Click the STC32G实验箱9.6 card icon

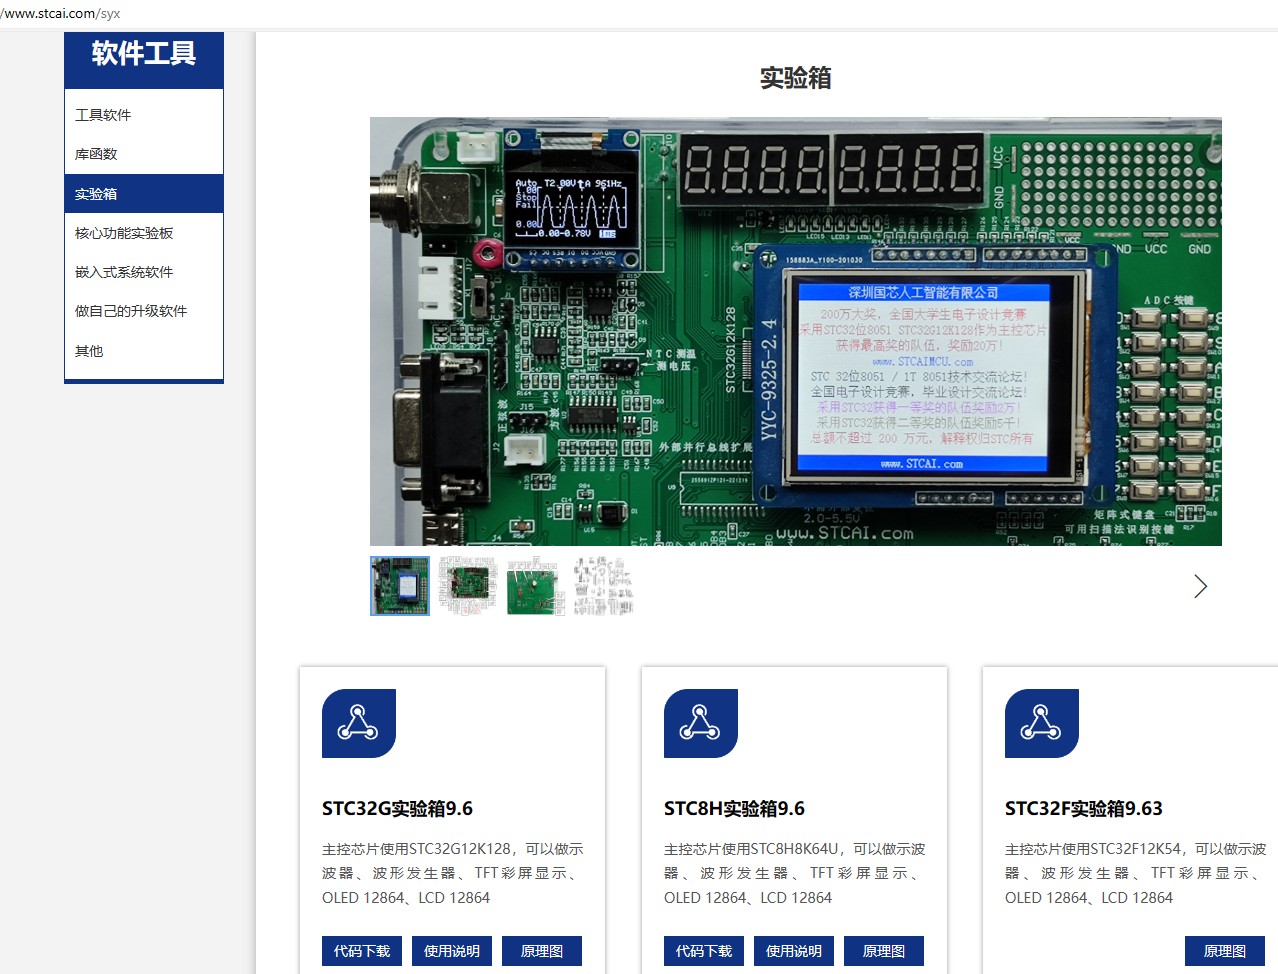click(x=359, y=723)
